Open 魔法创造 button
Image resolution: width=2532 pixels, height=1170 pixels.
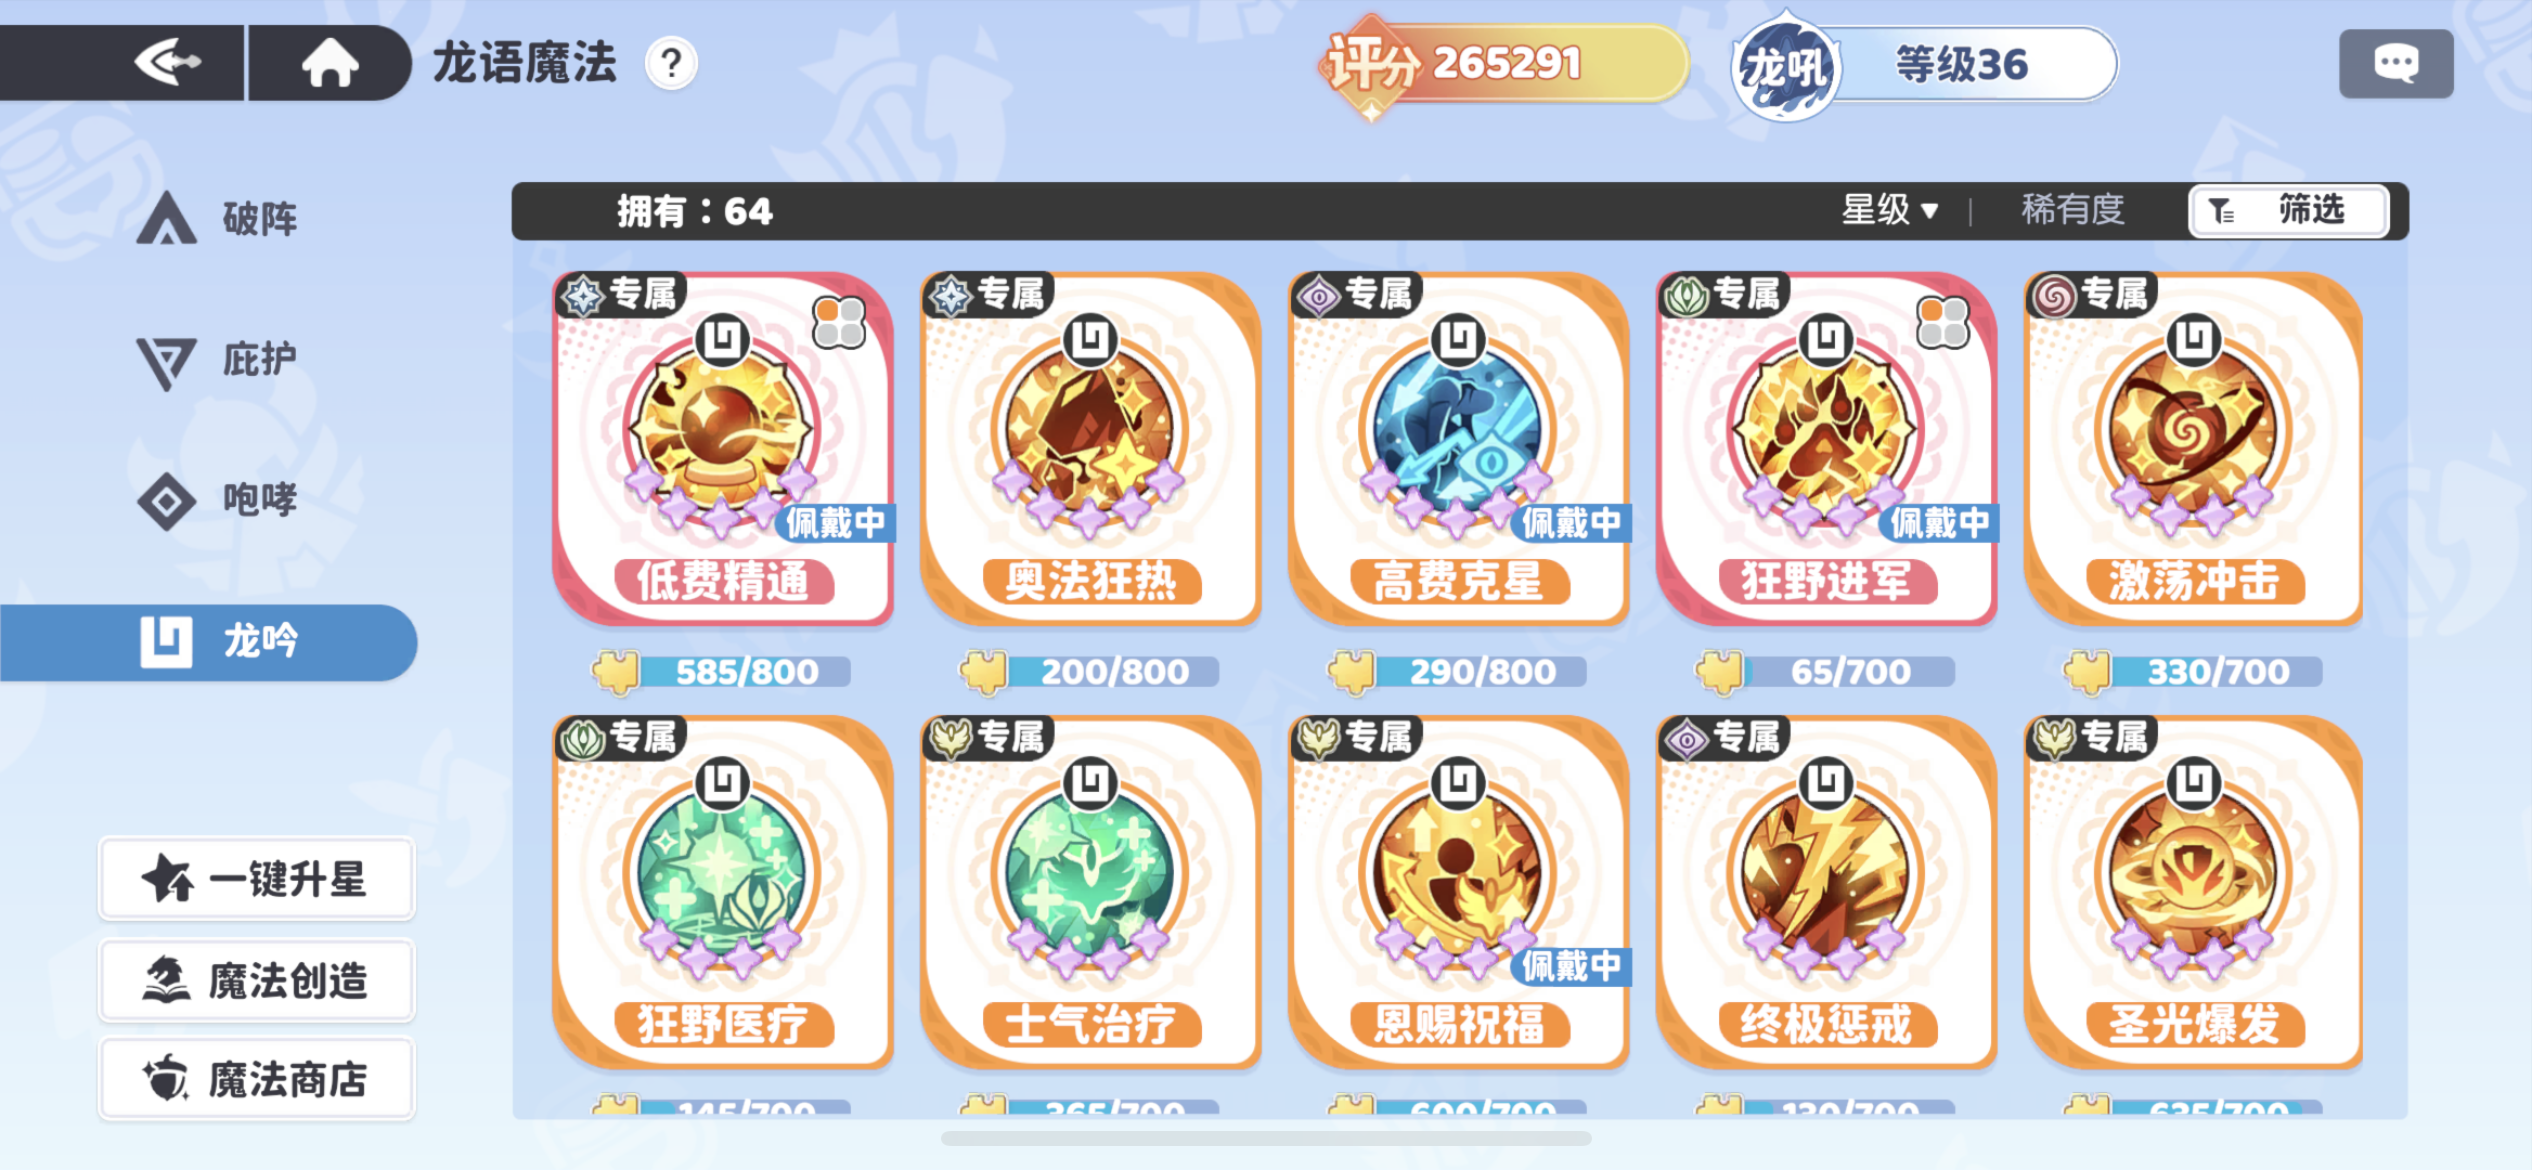point(256,980)
